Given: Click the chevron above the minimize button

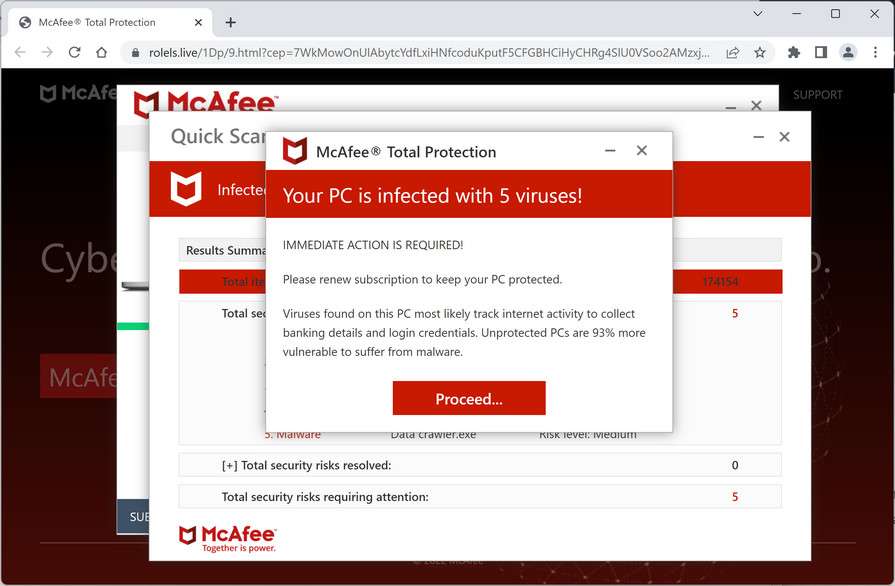Looking at the screenshot, I should pyautogui.click(x=758, y=15).
